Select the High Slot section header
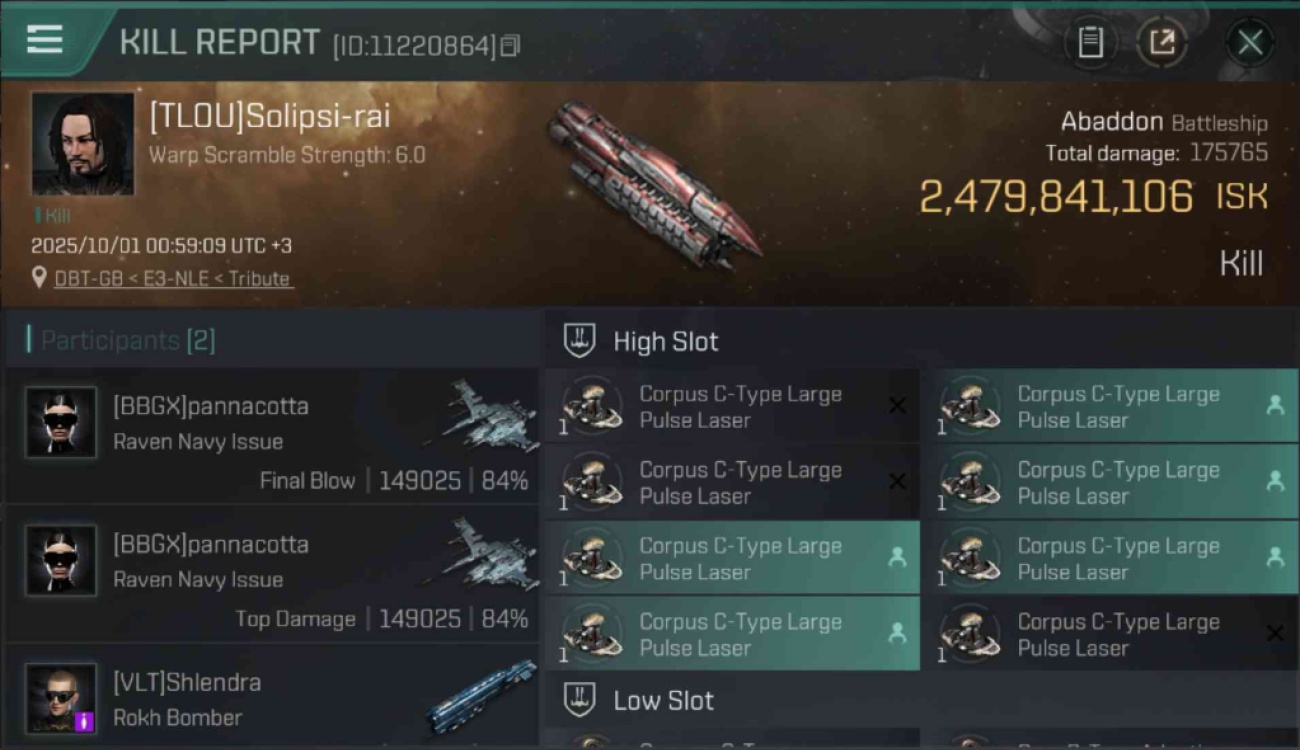This screenshot has width=1300, height=750. point(666,341)
